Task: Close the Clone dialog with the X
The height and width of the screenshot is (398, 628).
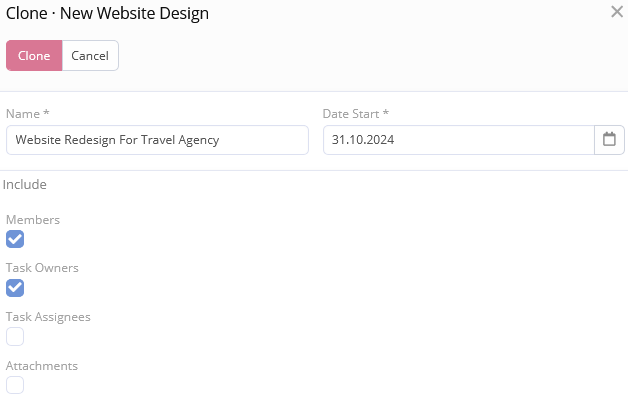Action: 617,12
